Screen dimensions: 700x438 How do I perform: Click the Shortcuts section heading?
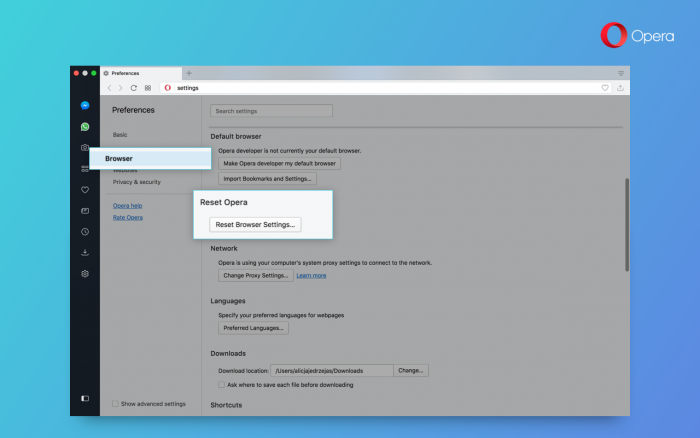click(226, 405)
